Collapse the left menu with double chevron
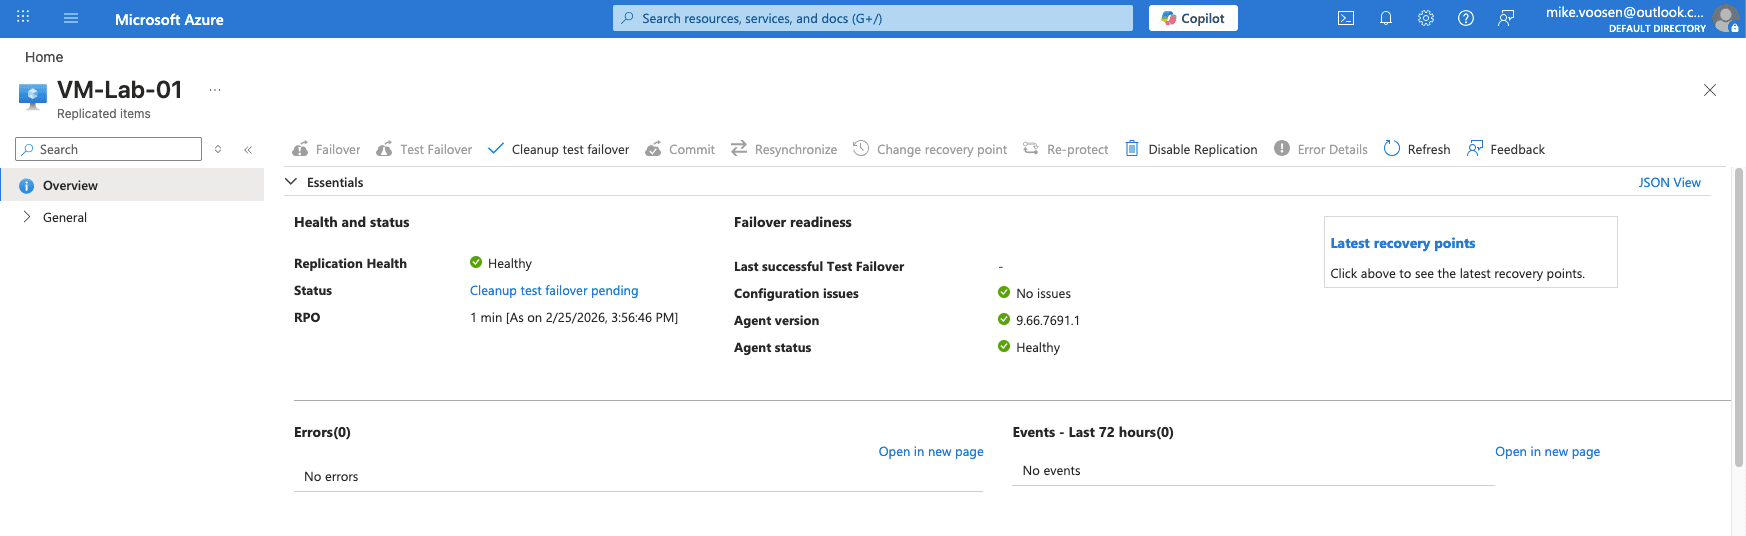This screenshot has height=536, width=1746. coord(248,149)
